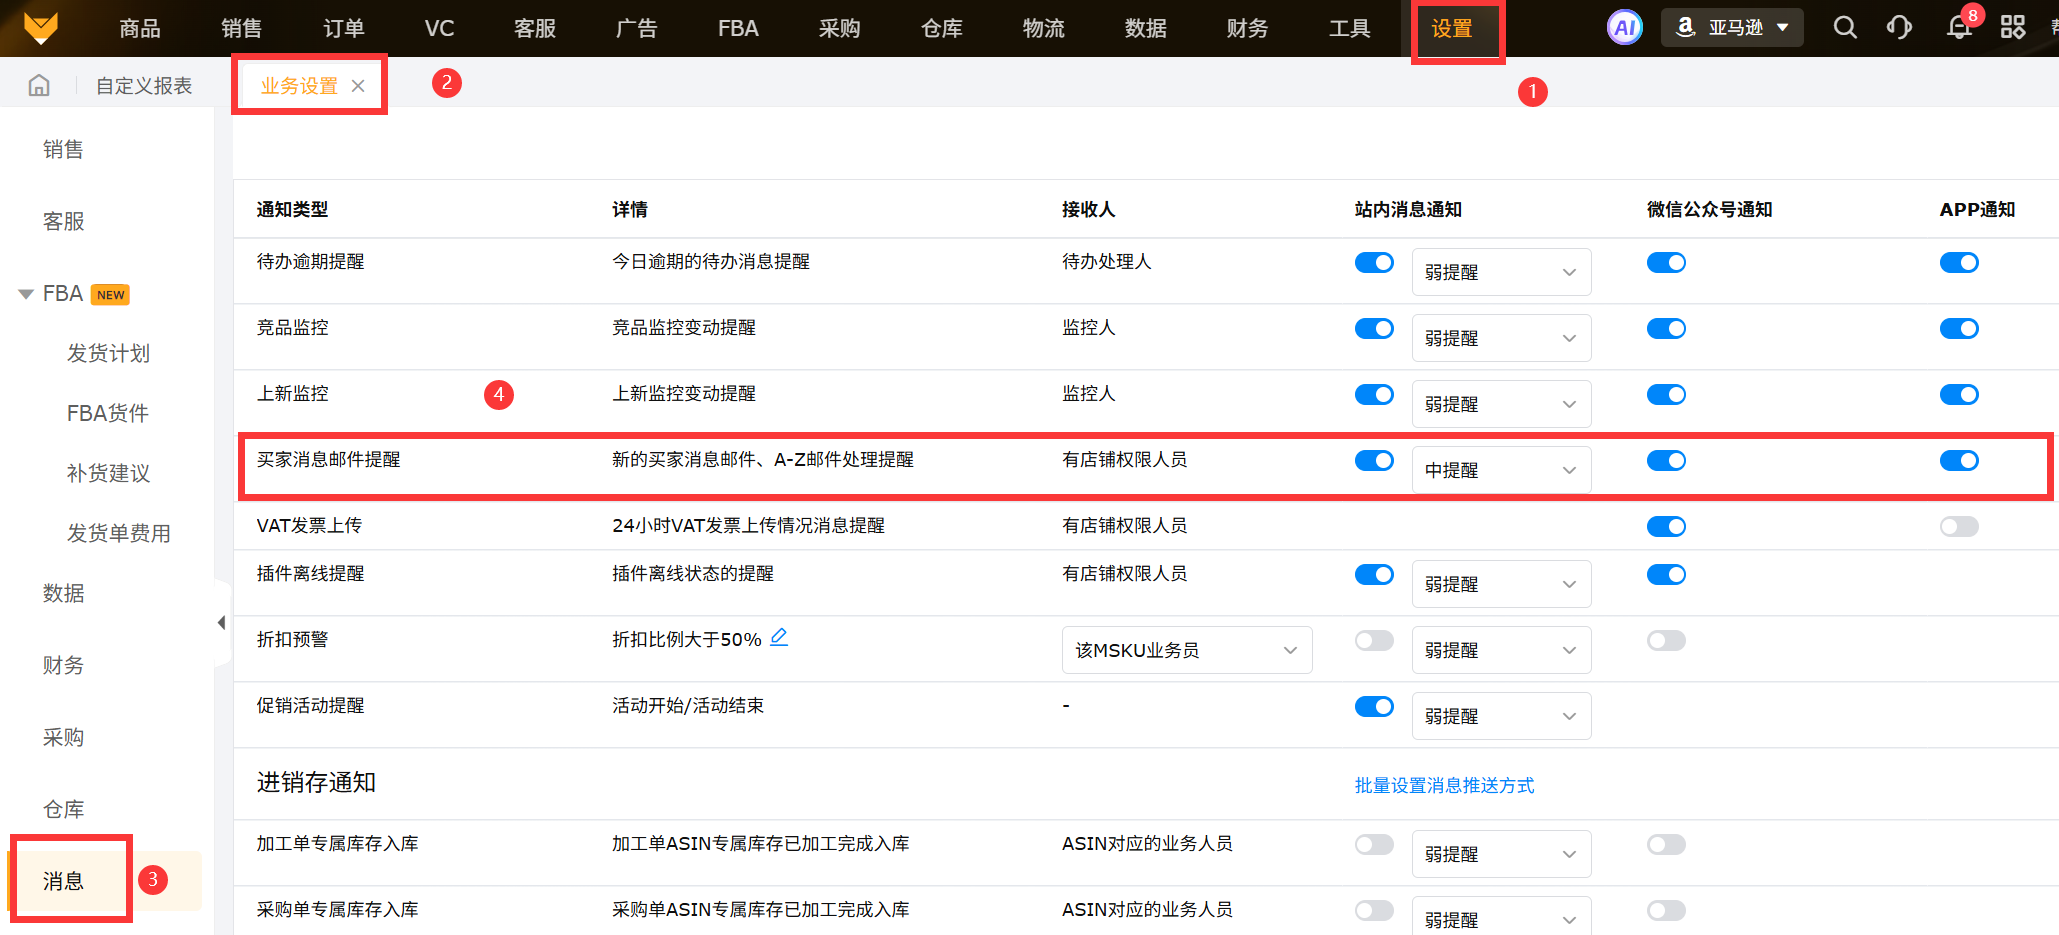
Task: Go to the home tab icon
Action: tap(39, 85)
